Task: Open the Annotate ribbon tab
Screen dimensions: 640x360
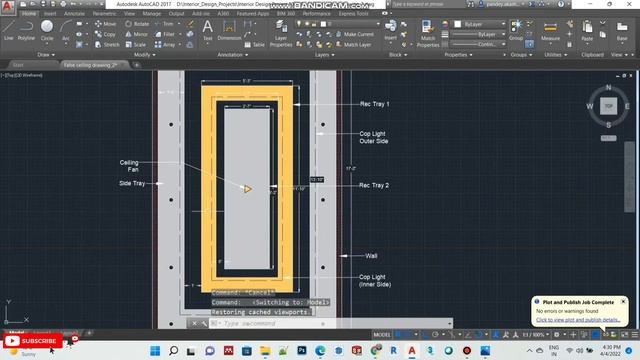Action: (74, 13)
